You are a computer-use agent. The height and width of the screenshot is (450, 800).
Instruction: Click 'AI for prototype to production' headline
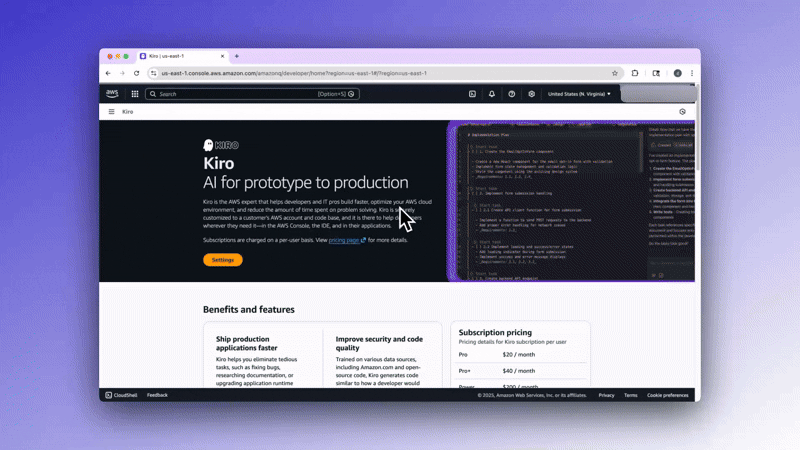click(x=306, y=182)
